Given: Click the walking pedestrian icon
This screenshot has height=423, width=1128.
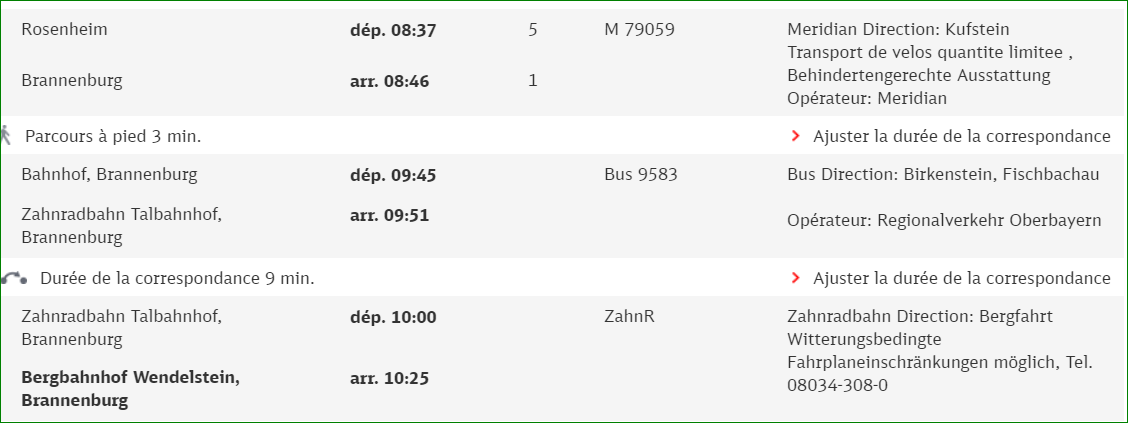Looking at the screenshot, I should 6,135.
